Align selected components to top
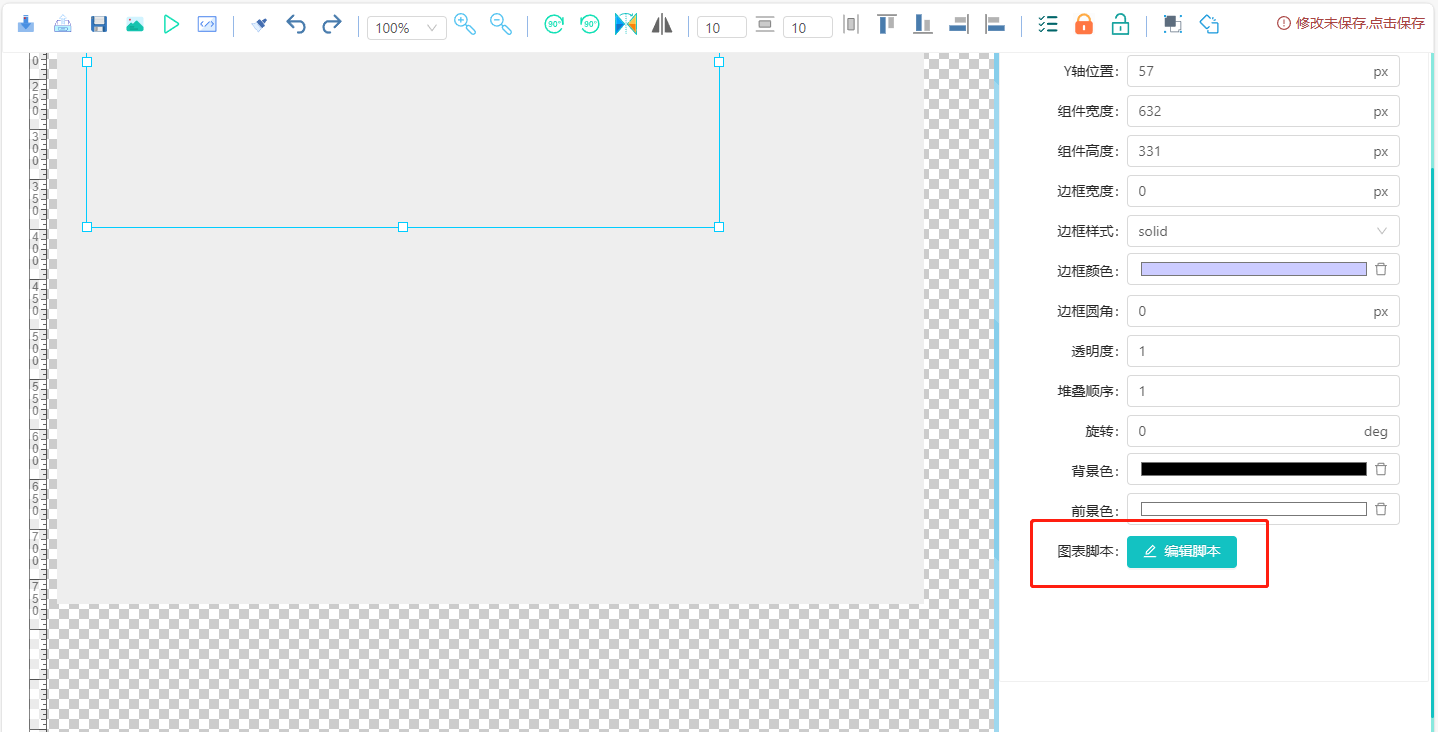Image resolution: width=1438 pixels, height=732 pixels. click(x=887, y=24)
